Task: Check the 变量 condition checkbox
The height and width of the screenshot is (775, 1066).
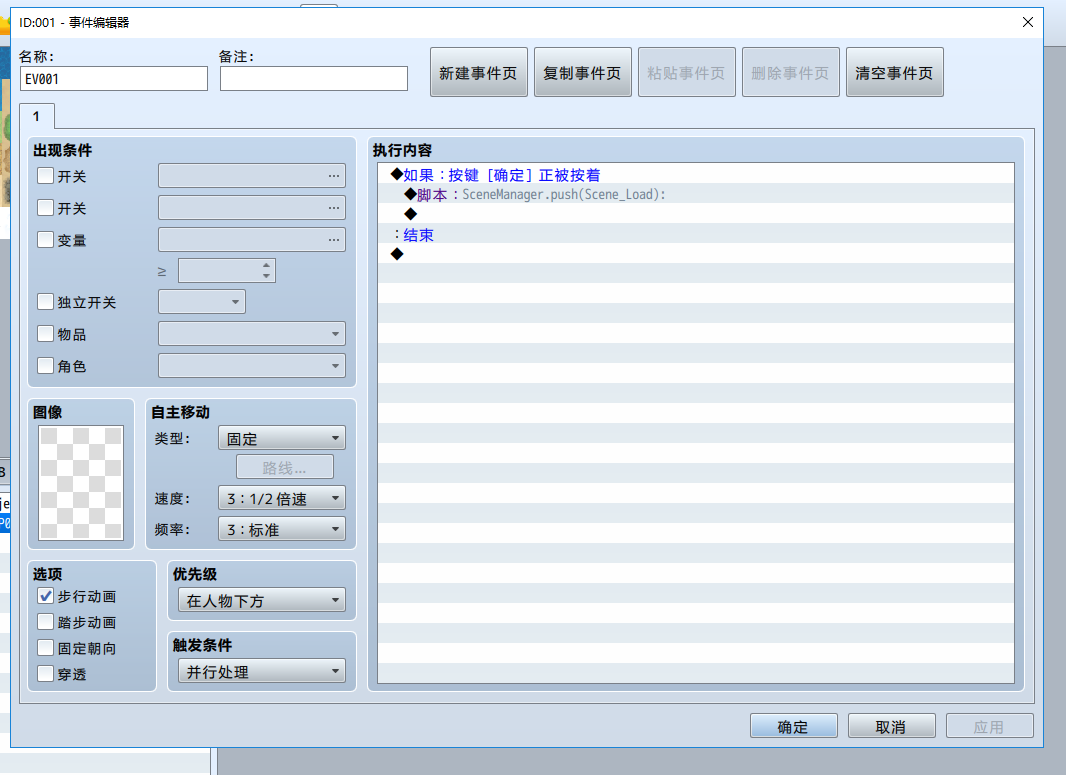Action: pyautogui.click(x=46, y=239)
